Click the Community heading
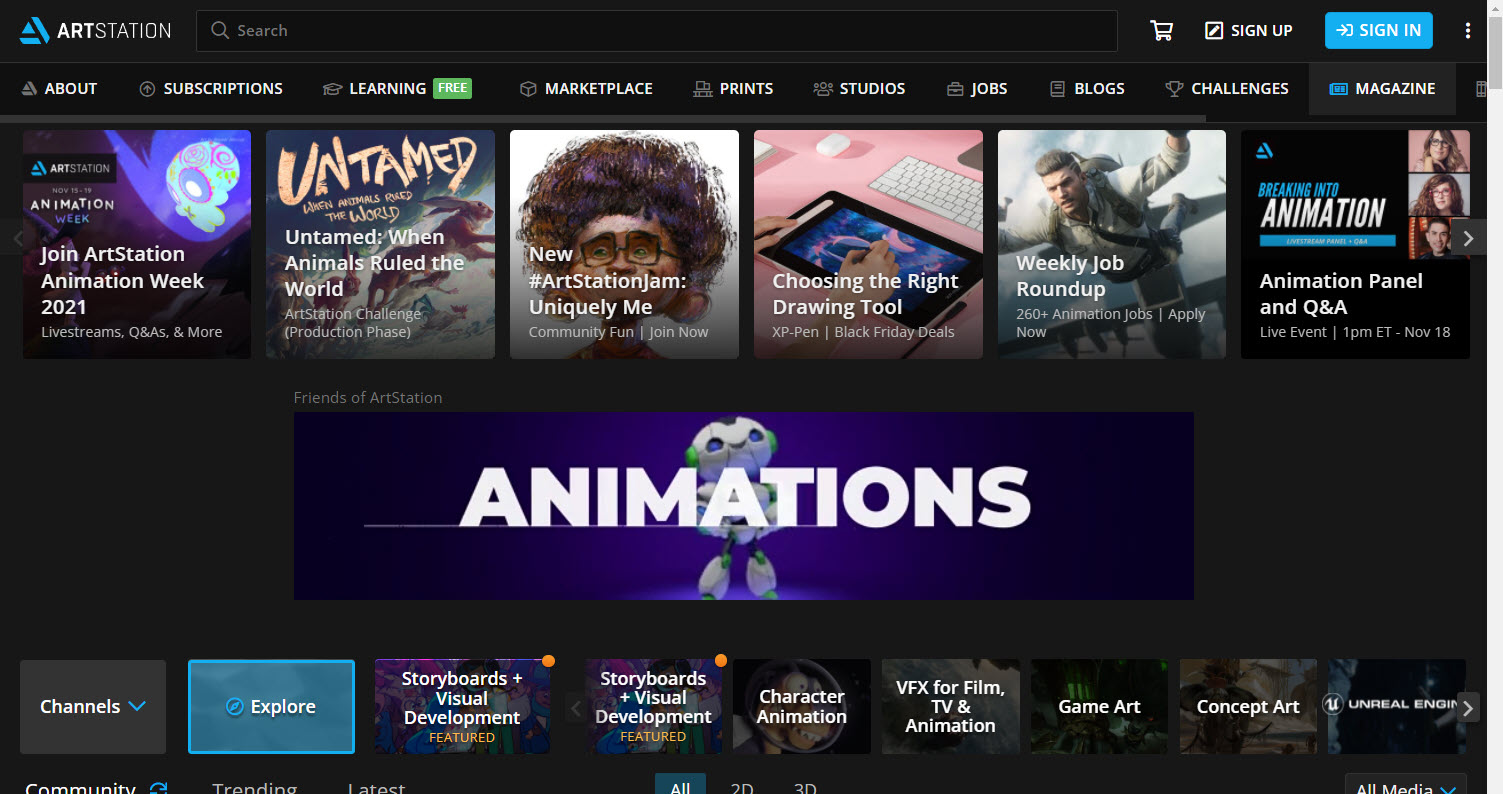1503x794 pixels. (80, 787)
